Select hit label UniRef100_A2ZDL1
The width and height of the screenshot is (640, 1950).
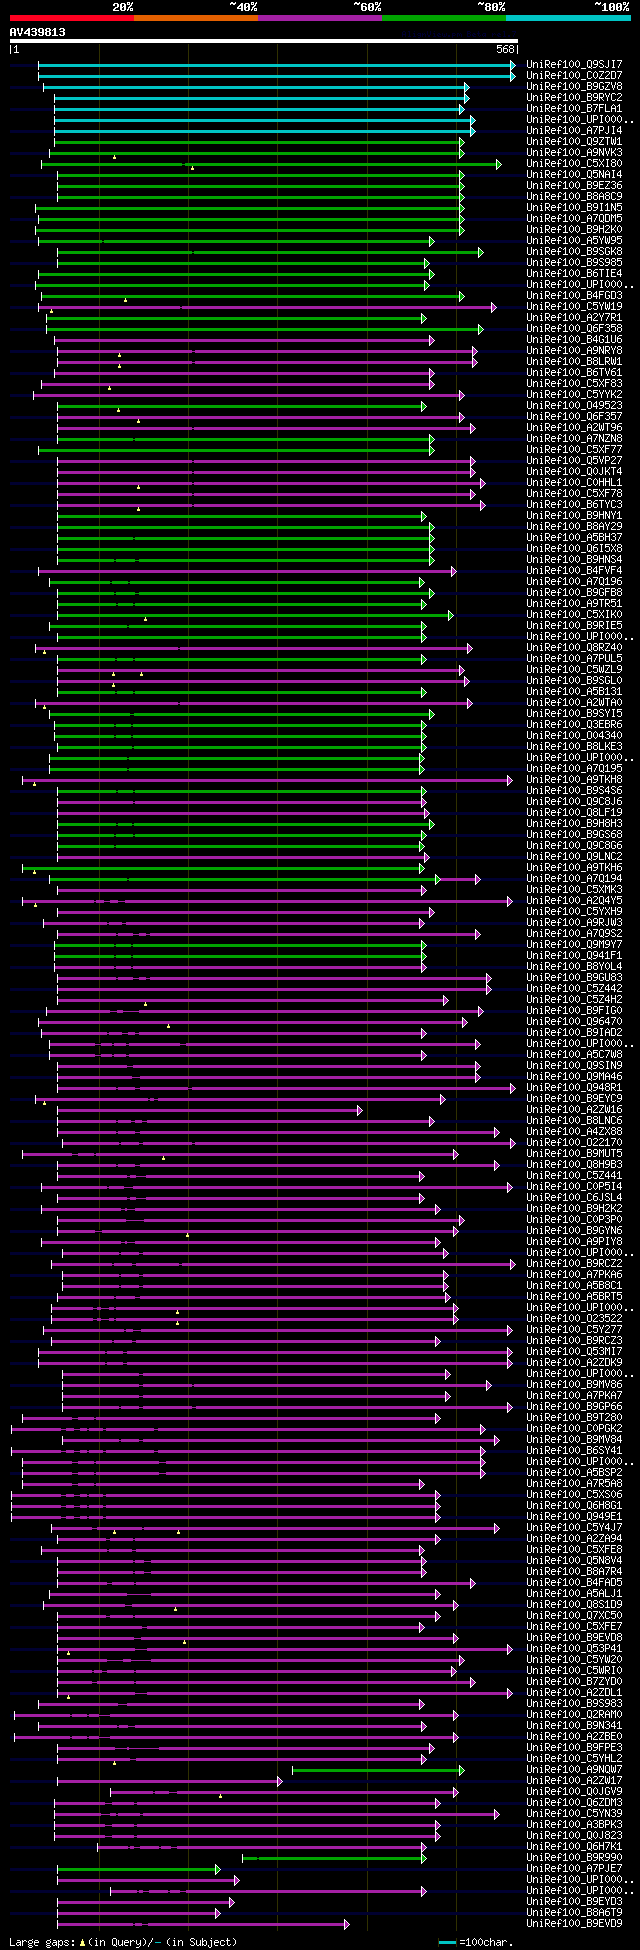[574, 1692]
